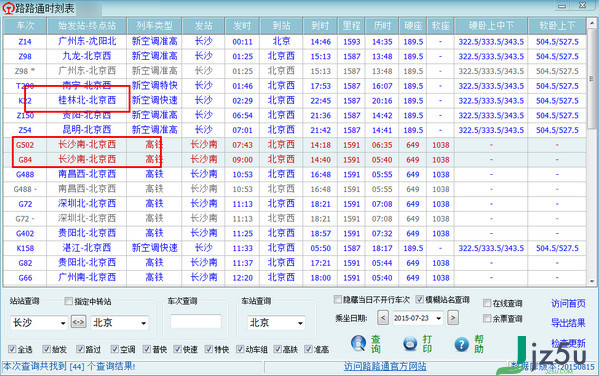Enable 隐藏当日不开行车次 checkbox

[x=337, y=299]
